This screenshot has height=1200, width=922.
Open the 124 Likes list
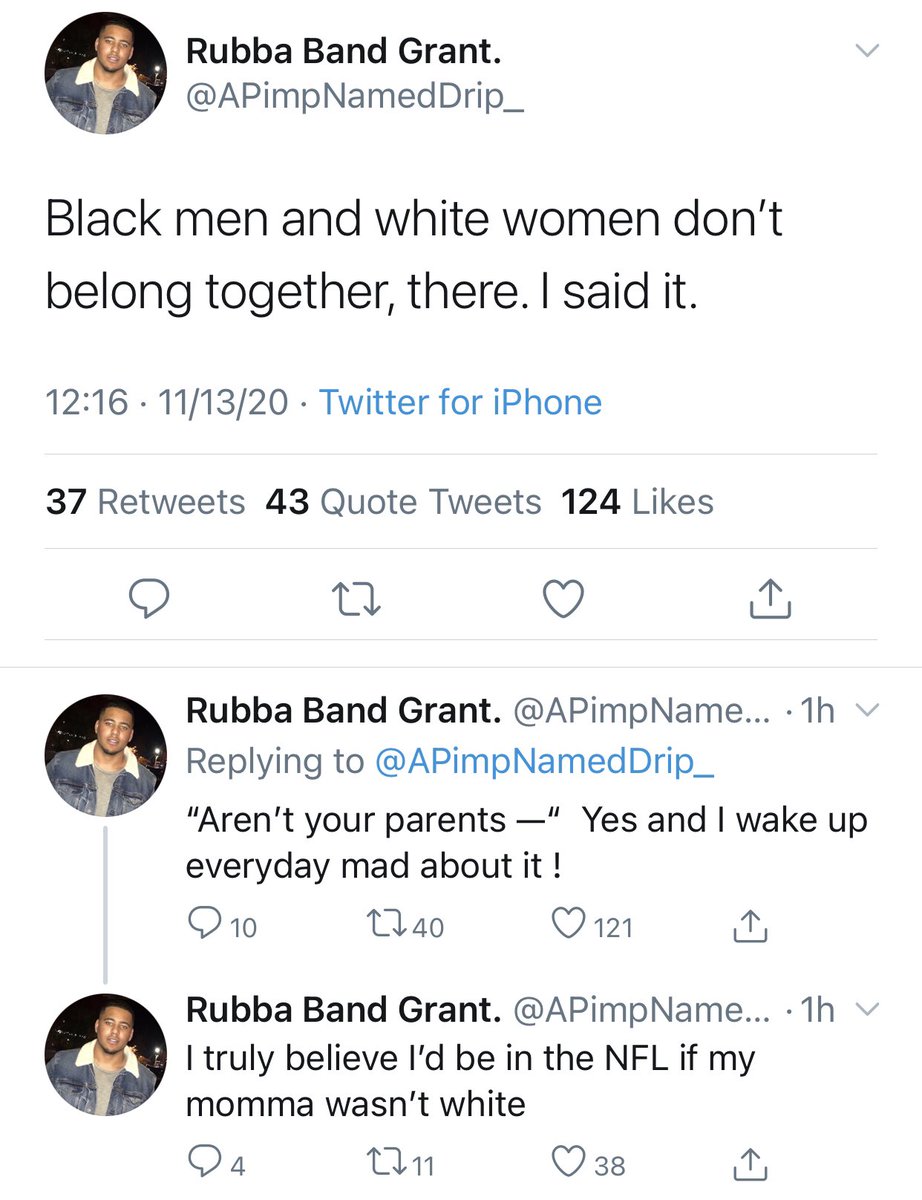click(638, 501)
